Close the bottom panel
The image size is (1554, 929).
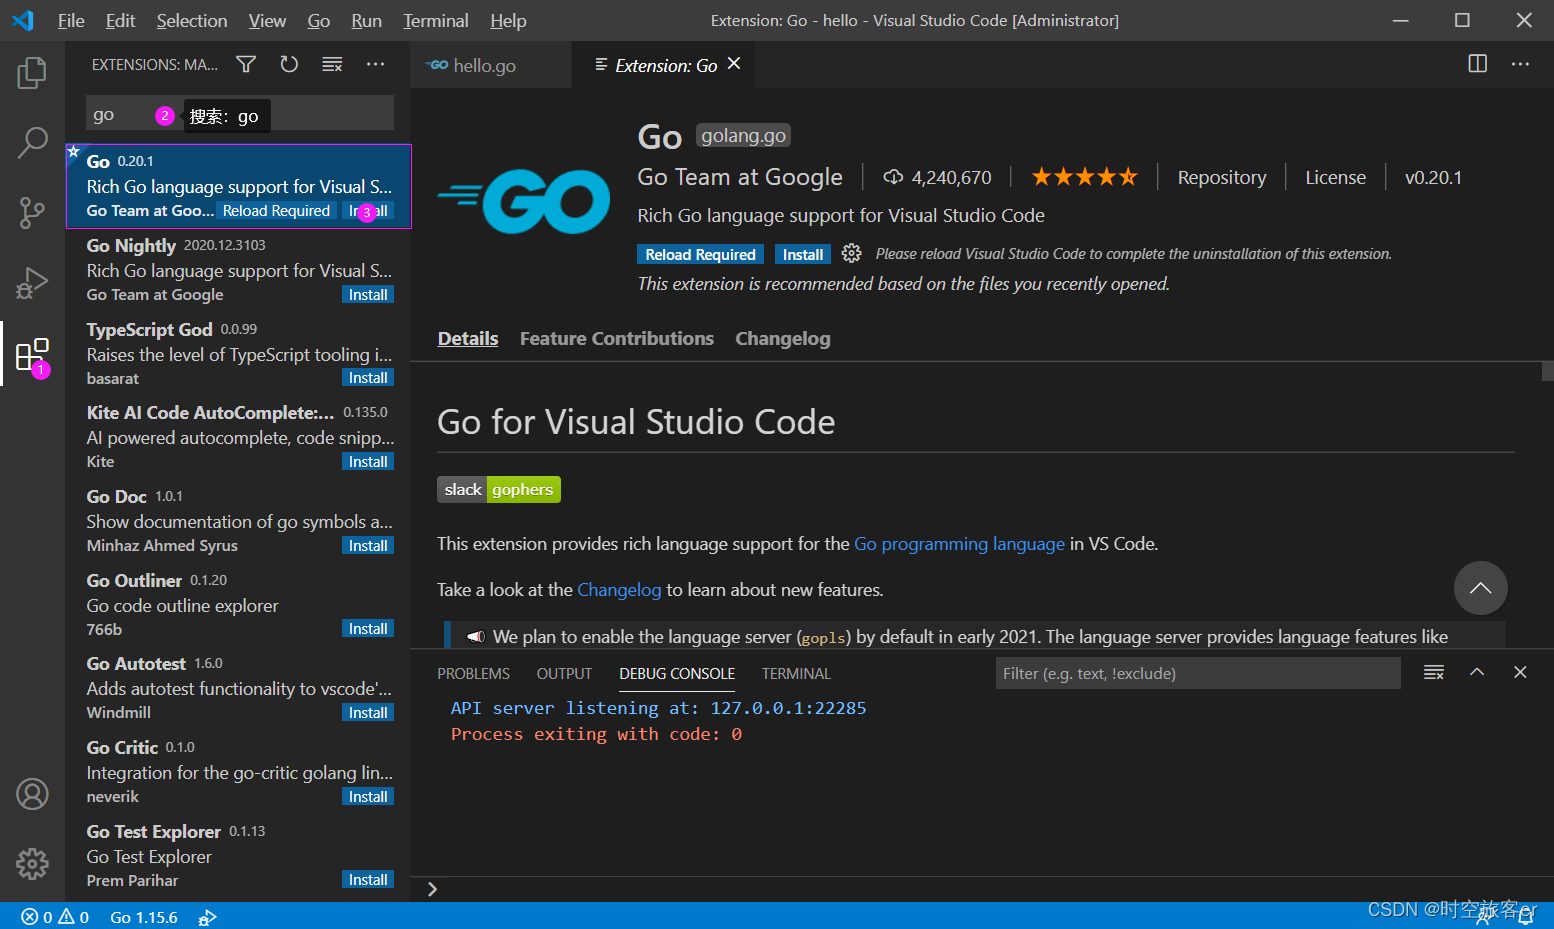coord(1520,673)
